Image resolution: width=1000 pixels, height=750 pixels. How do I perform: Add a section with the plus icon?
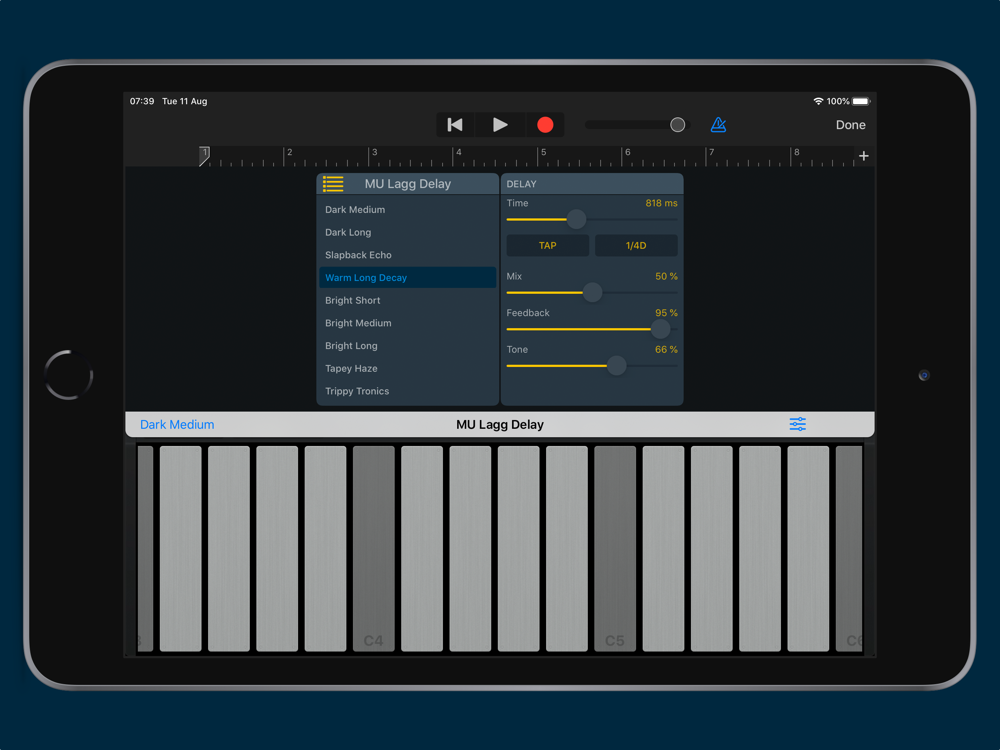click(864, 156)
